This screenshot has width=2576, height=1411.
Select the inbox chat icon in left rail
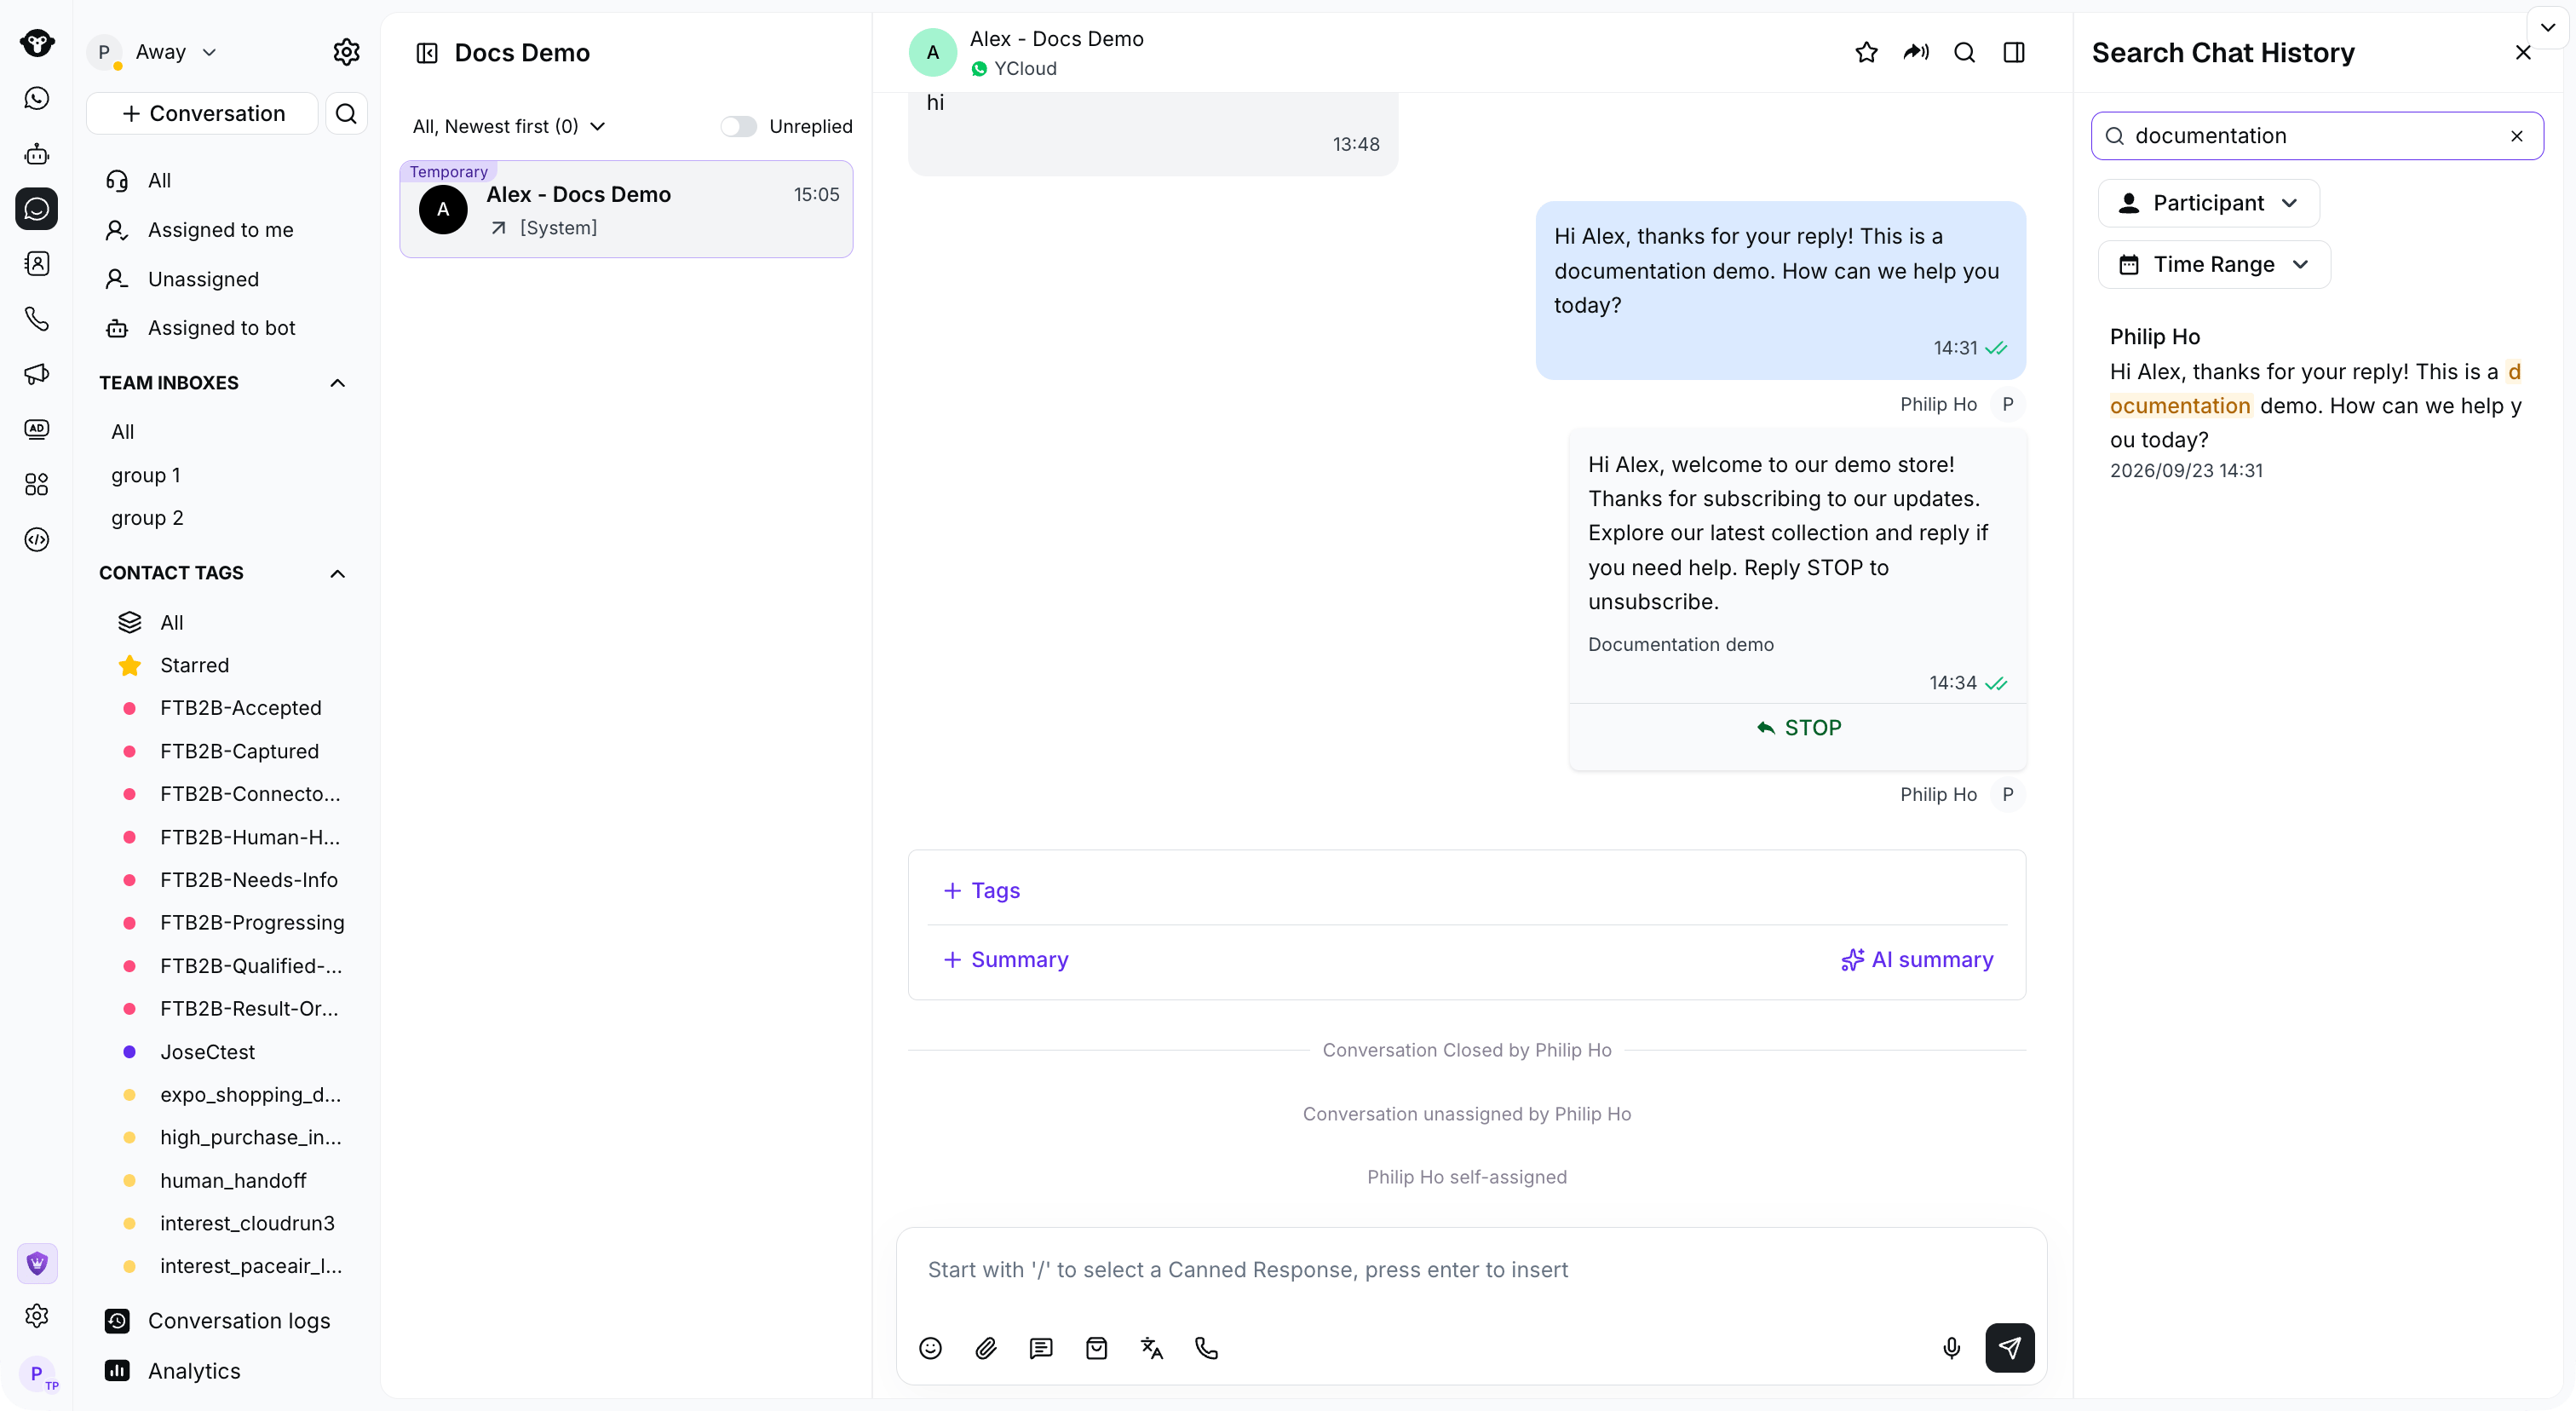pos(37,209)
